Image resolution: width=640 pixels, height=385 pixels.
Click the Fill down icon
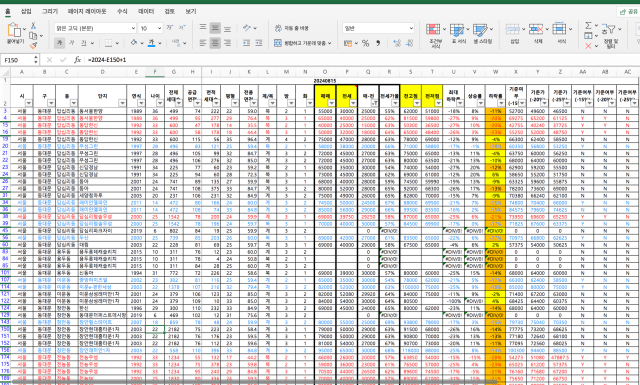click(588, 36)
